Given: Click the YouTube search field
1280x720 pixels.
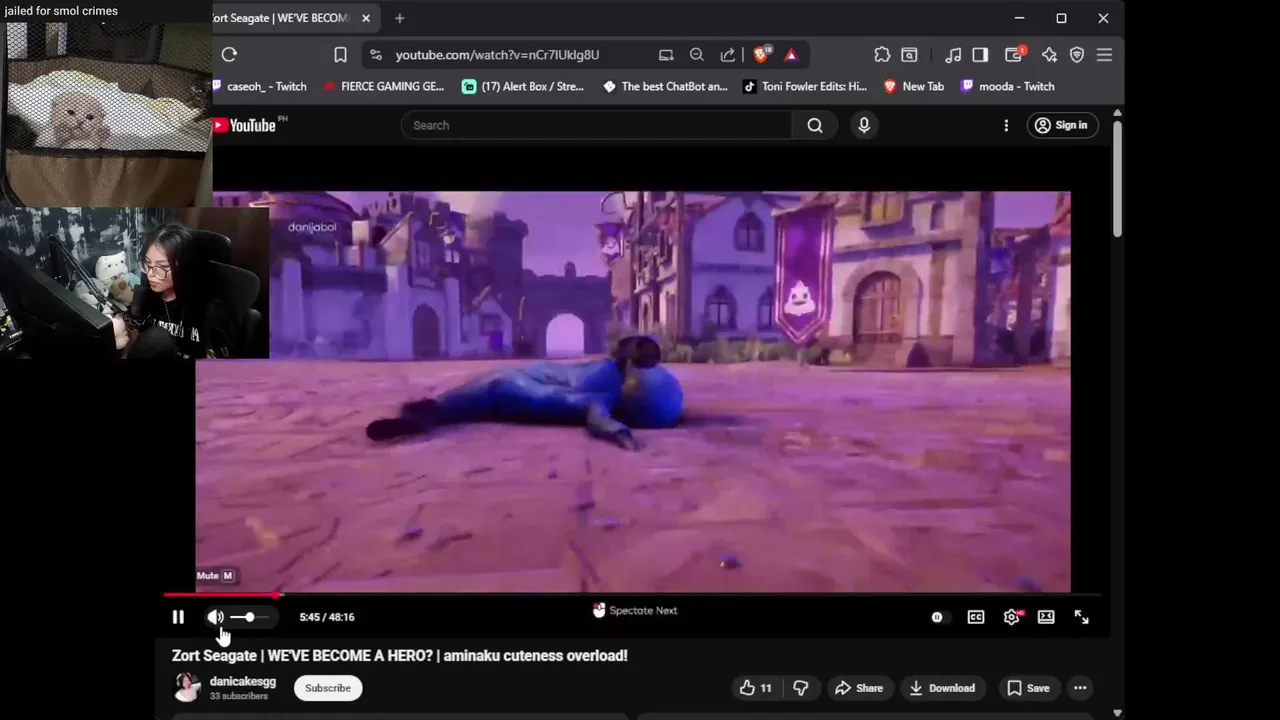Looking at the screenshot, I should (597, 125).
